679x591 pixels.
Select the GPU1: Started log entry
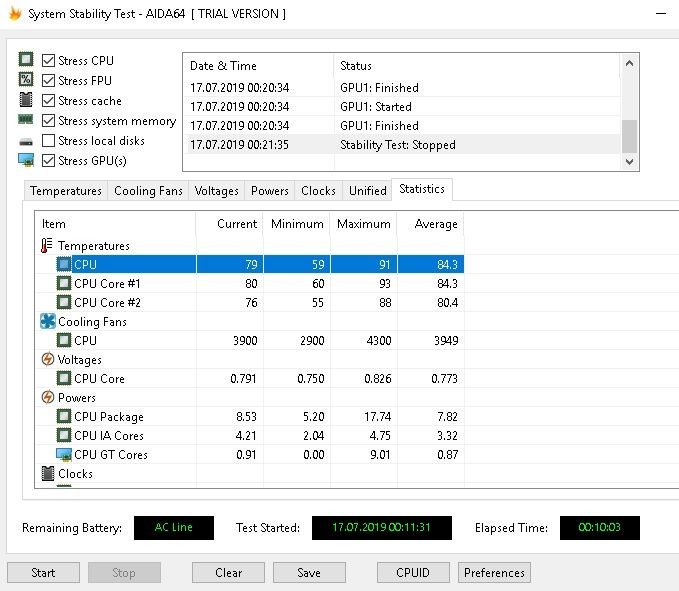coord(402,107)
